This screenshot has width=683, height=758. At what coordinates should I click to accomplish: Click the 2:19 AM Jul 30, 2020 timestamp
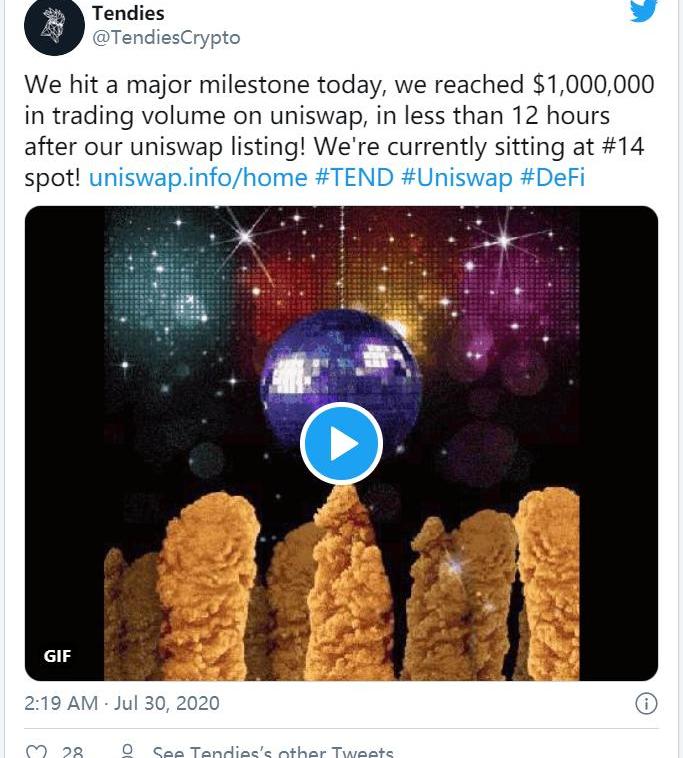pos(121,703)
